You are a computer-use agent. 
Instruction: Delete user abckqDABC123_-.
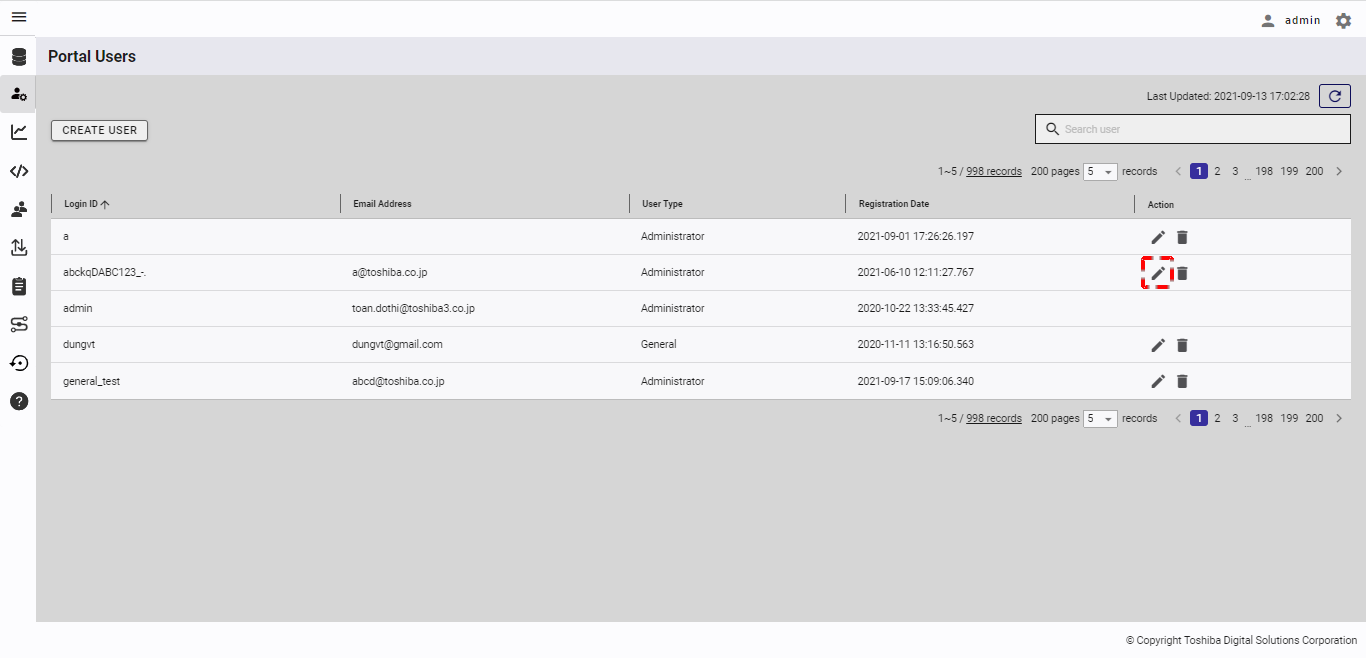coord(1182,273)
